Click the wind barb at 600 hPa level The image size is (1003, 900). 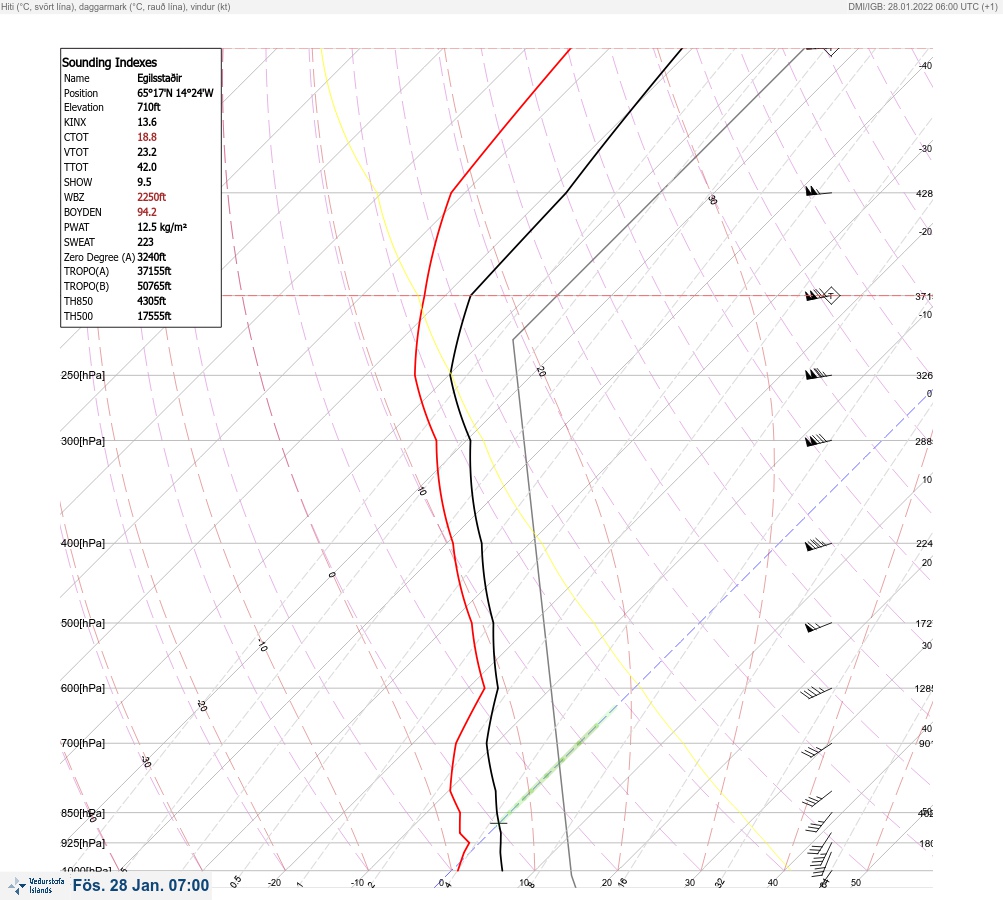tap(816, 692)
